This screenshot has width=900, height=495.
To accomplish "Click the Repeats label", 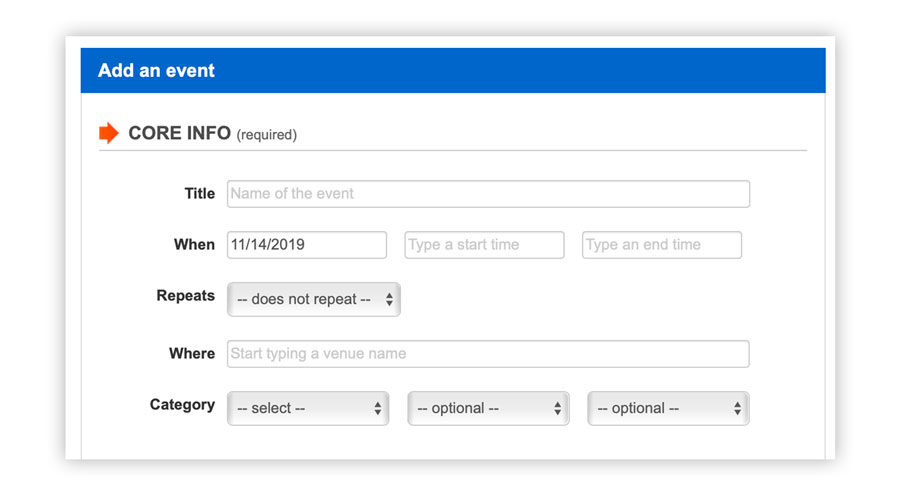I will 185,296.
